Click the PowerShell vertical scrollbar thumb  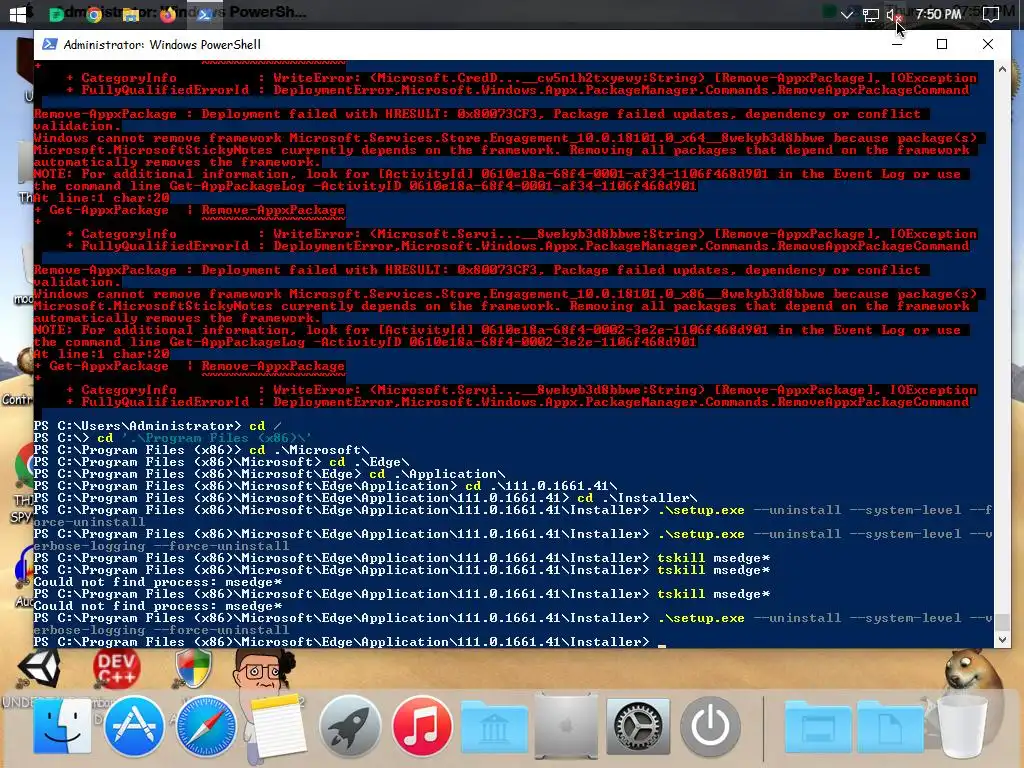(x=1002, y=621)
